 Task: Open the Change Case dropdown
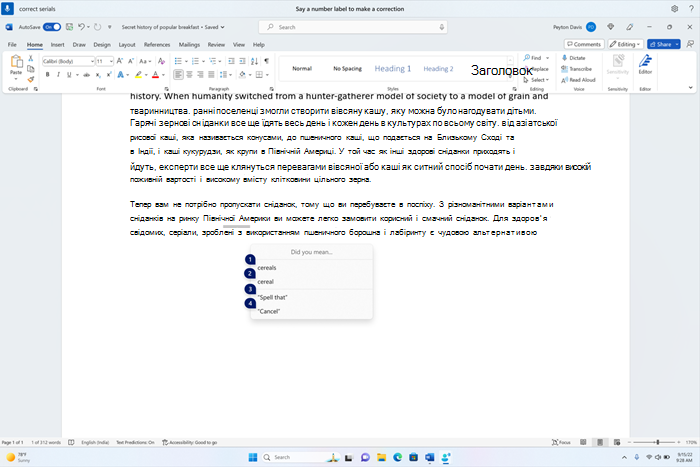click(x=145, y=61)
